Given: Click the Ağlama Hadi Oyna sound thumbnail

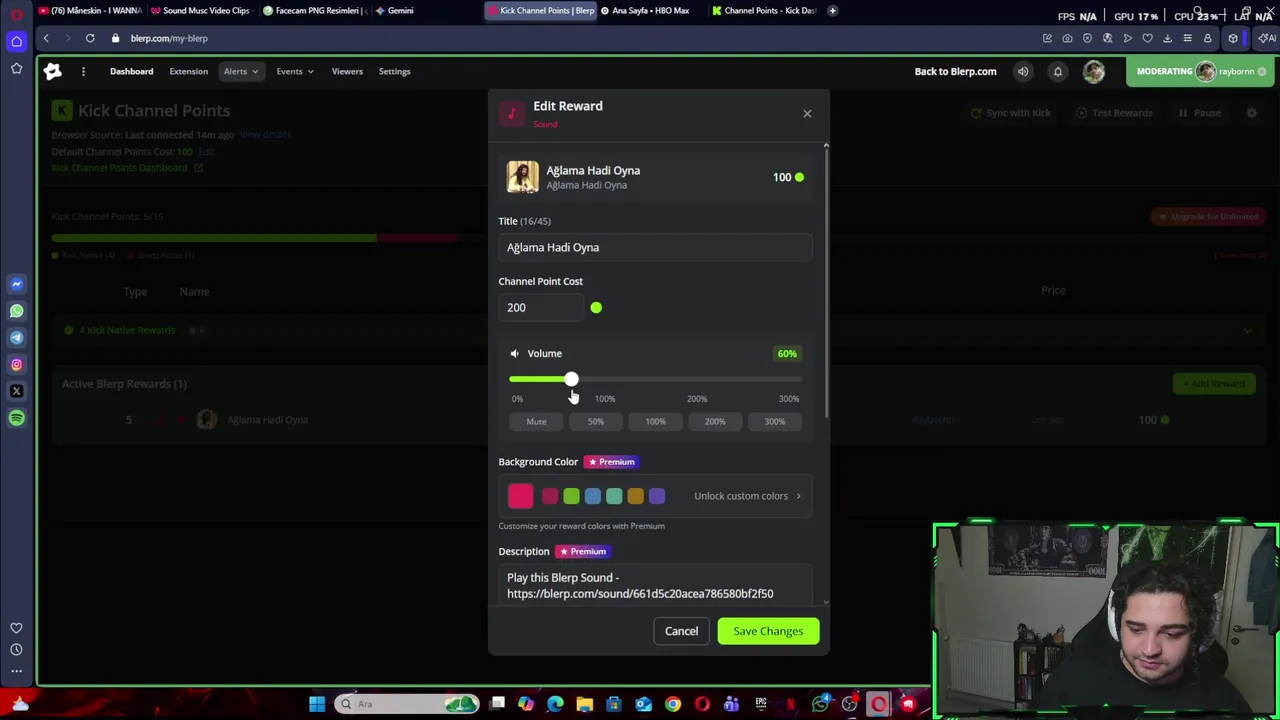Looking at the screenshot, I should [522, 177].
